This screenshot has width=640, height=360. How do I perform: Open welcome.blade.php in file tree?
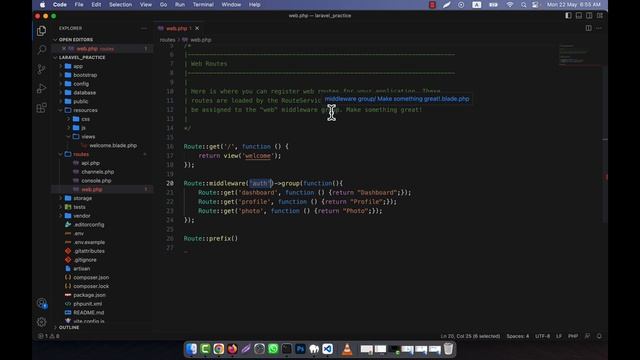pyautogui.click(x=113, y=145)
